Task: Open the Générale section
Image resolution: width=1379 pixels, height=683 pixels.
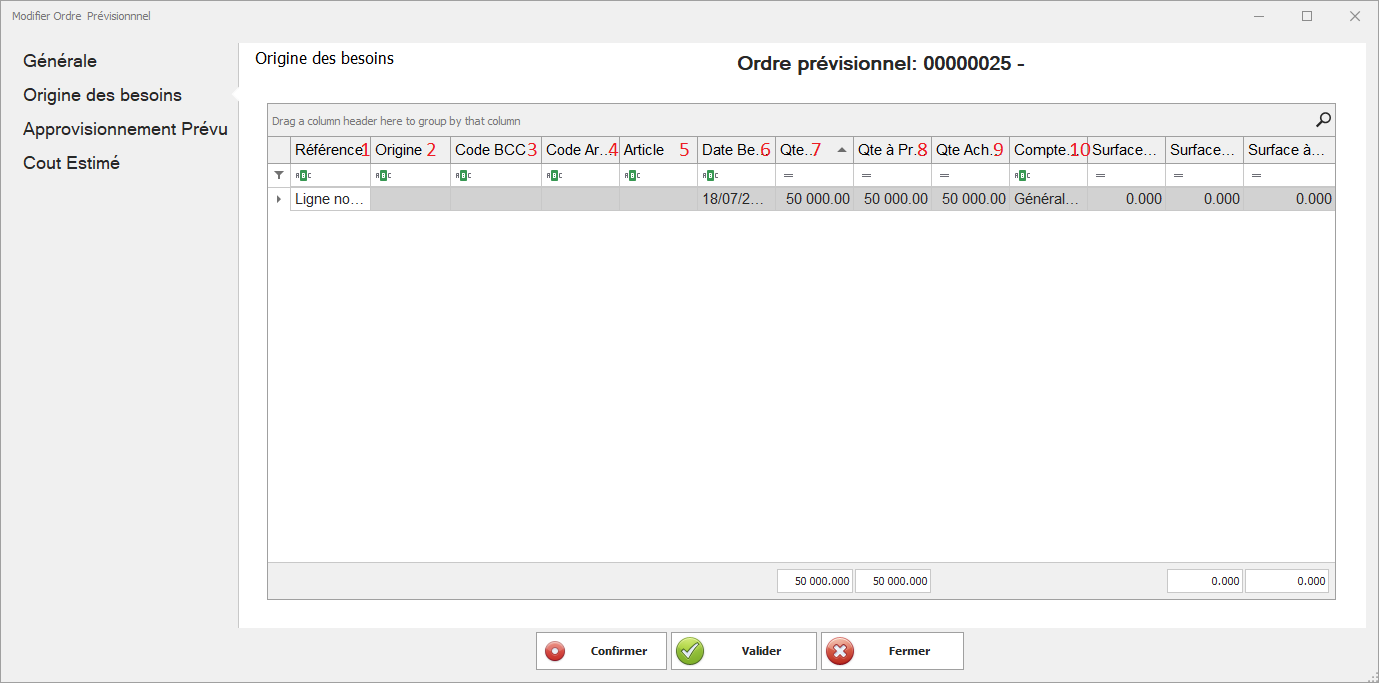Action: tap(60, 61)
